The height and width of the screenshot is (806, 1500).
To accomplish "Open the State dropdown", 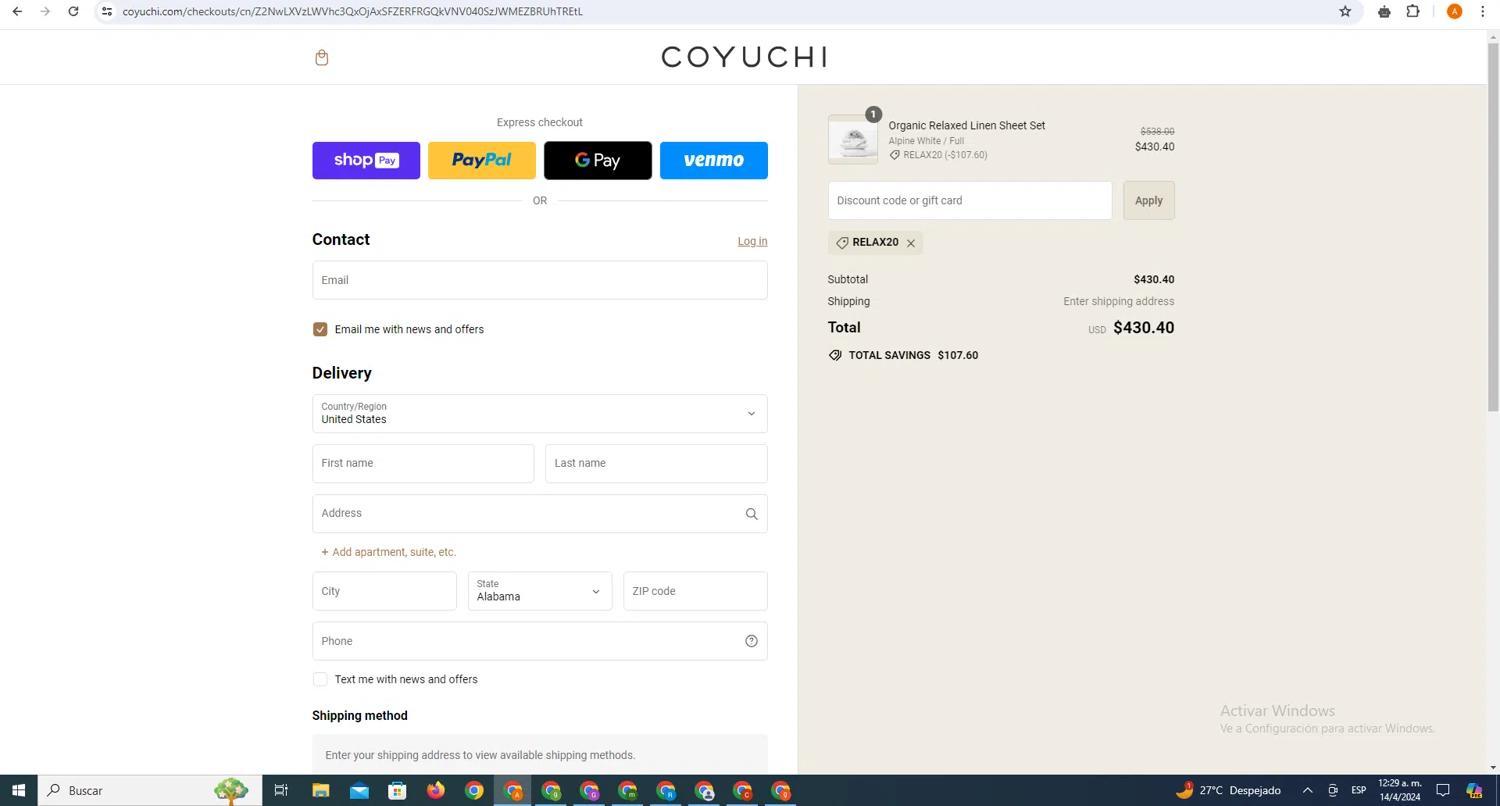I will pos(540,591).
